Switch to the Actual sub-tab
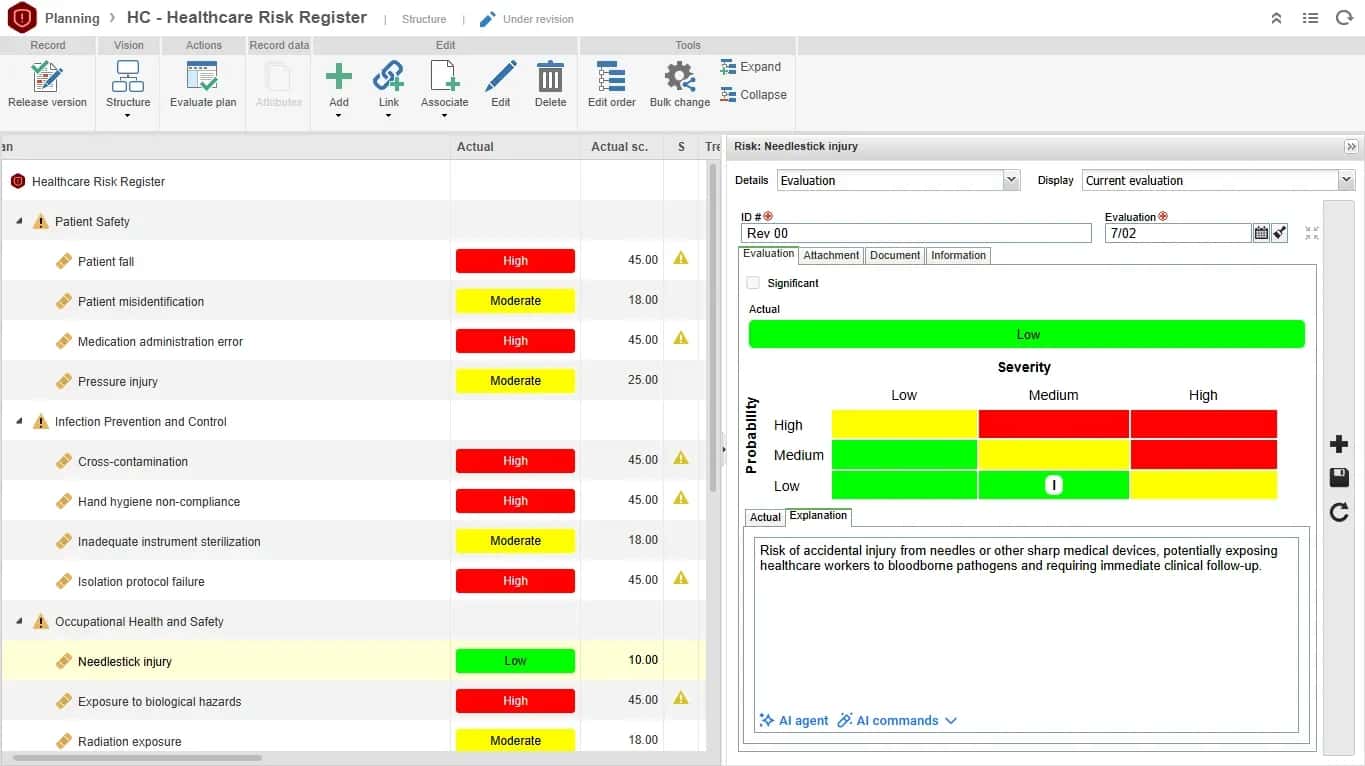Screen dimensions: 1365x766 click(765, 517)
